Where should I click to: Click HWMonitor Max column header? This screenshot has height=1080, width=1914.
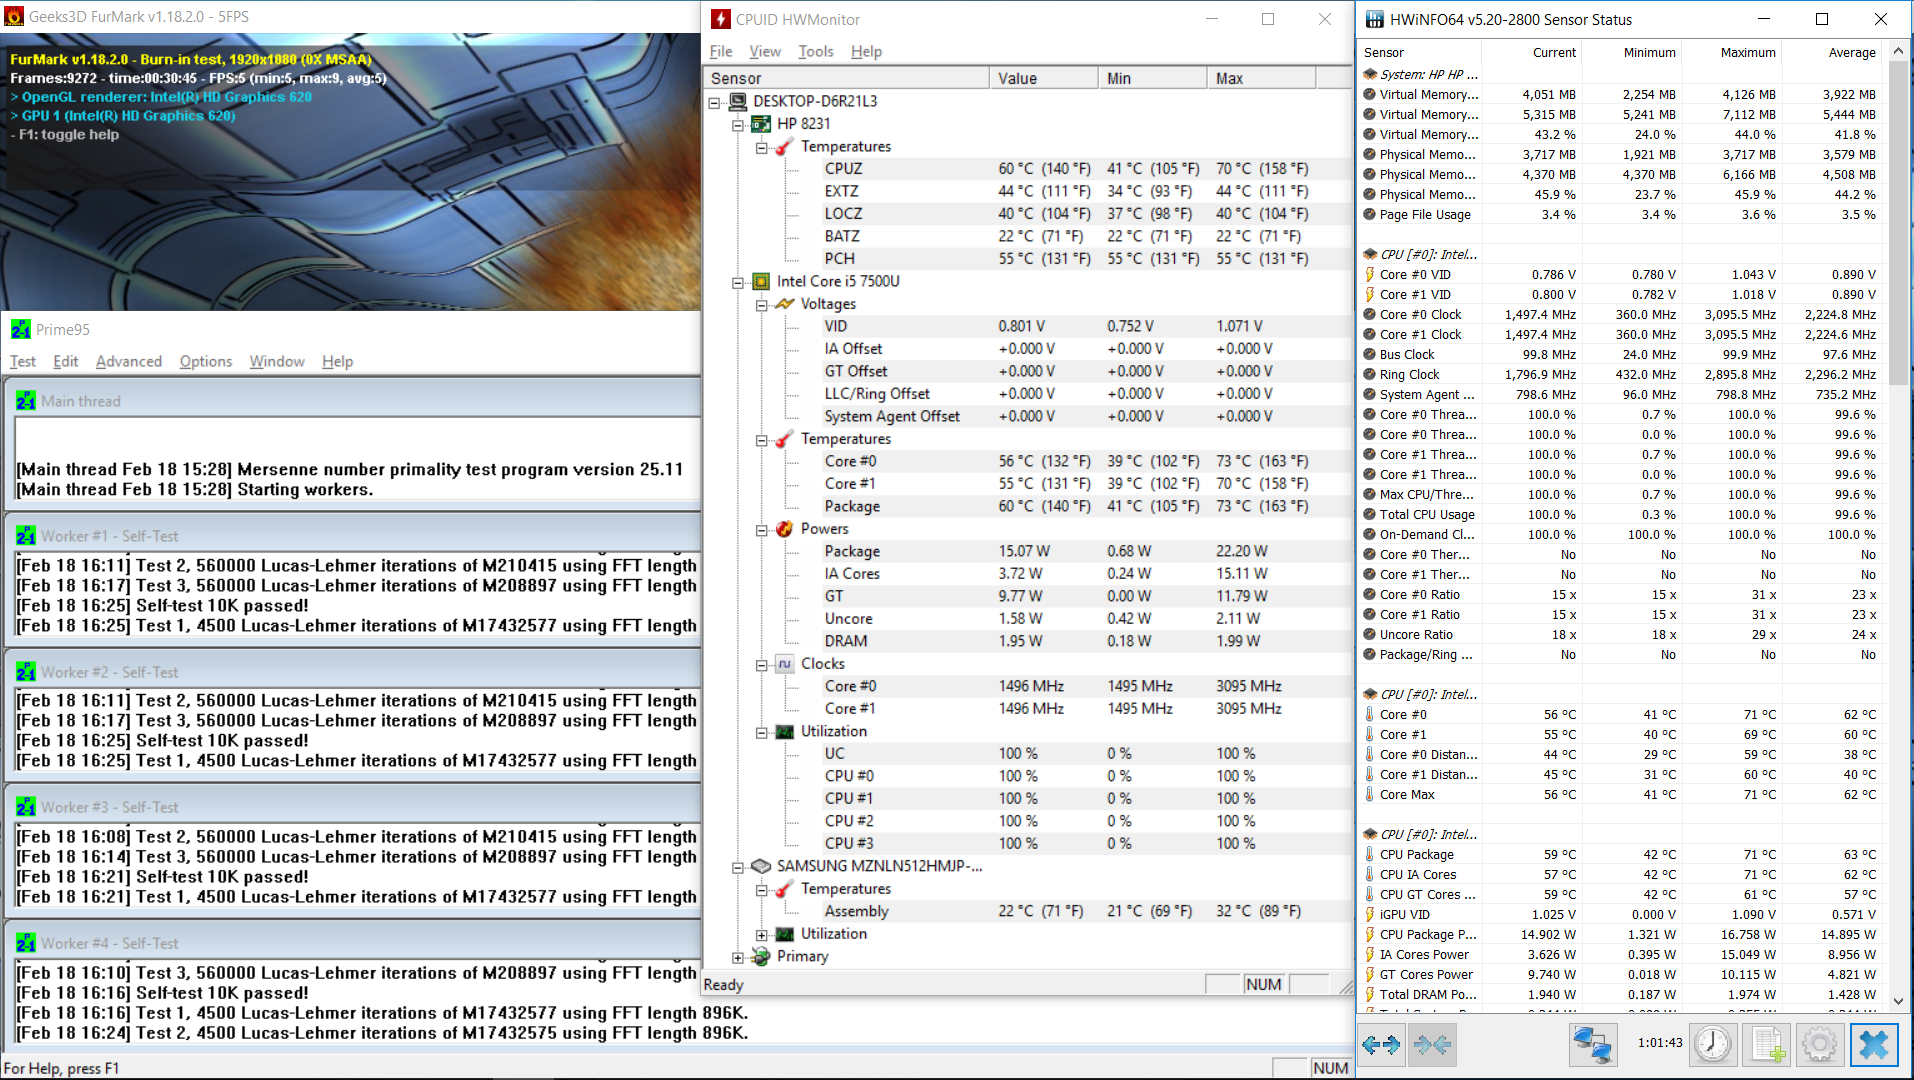pyautogui.click(x=1262, y=78)
